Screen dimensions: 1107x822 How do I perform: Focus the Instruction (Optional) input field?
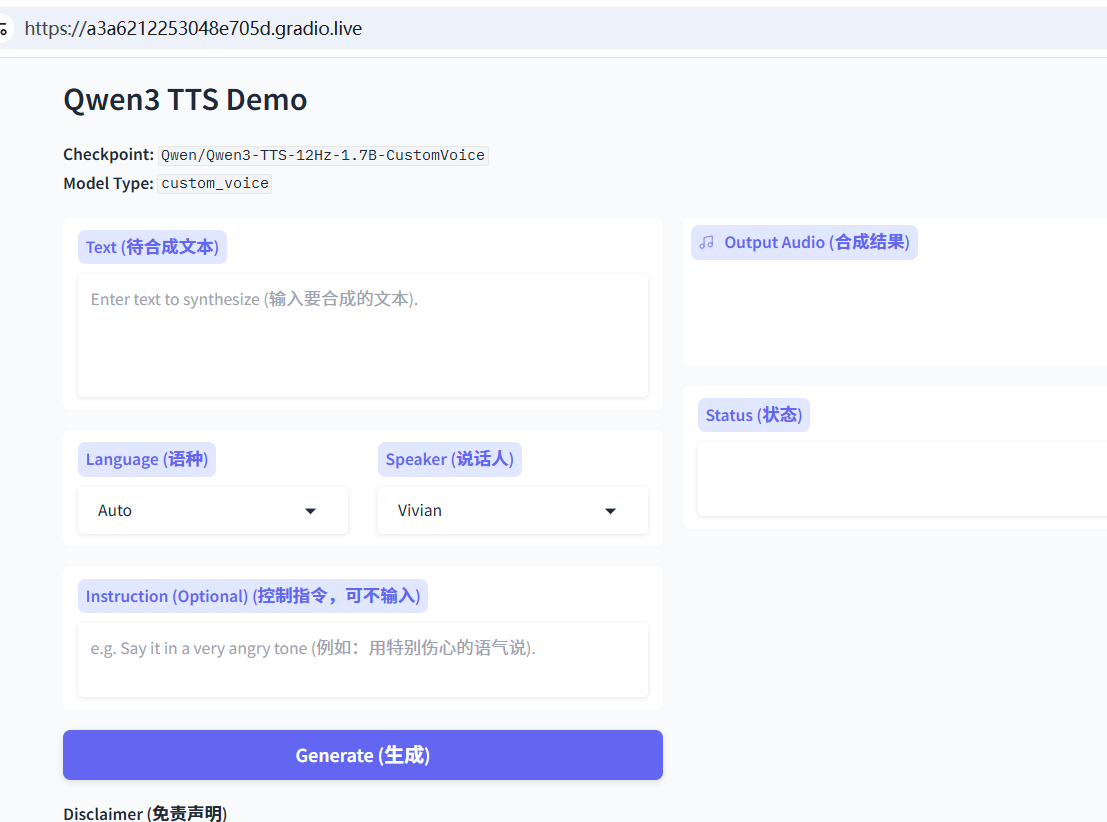(x=362, y=660)
